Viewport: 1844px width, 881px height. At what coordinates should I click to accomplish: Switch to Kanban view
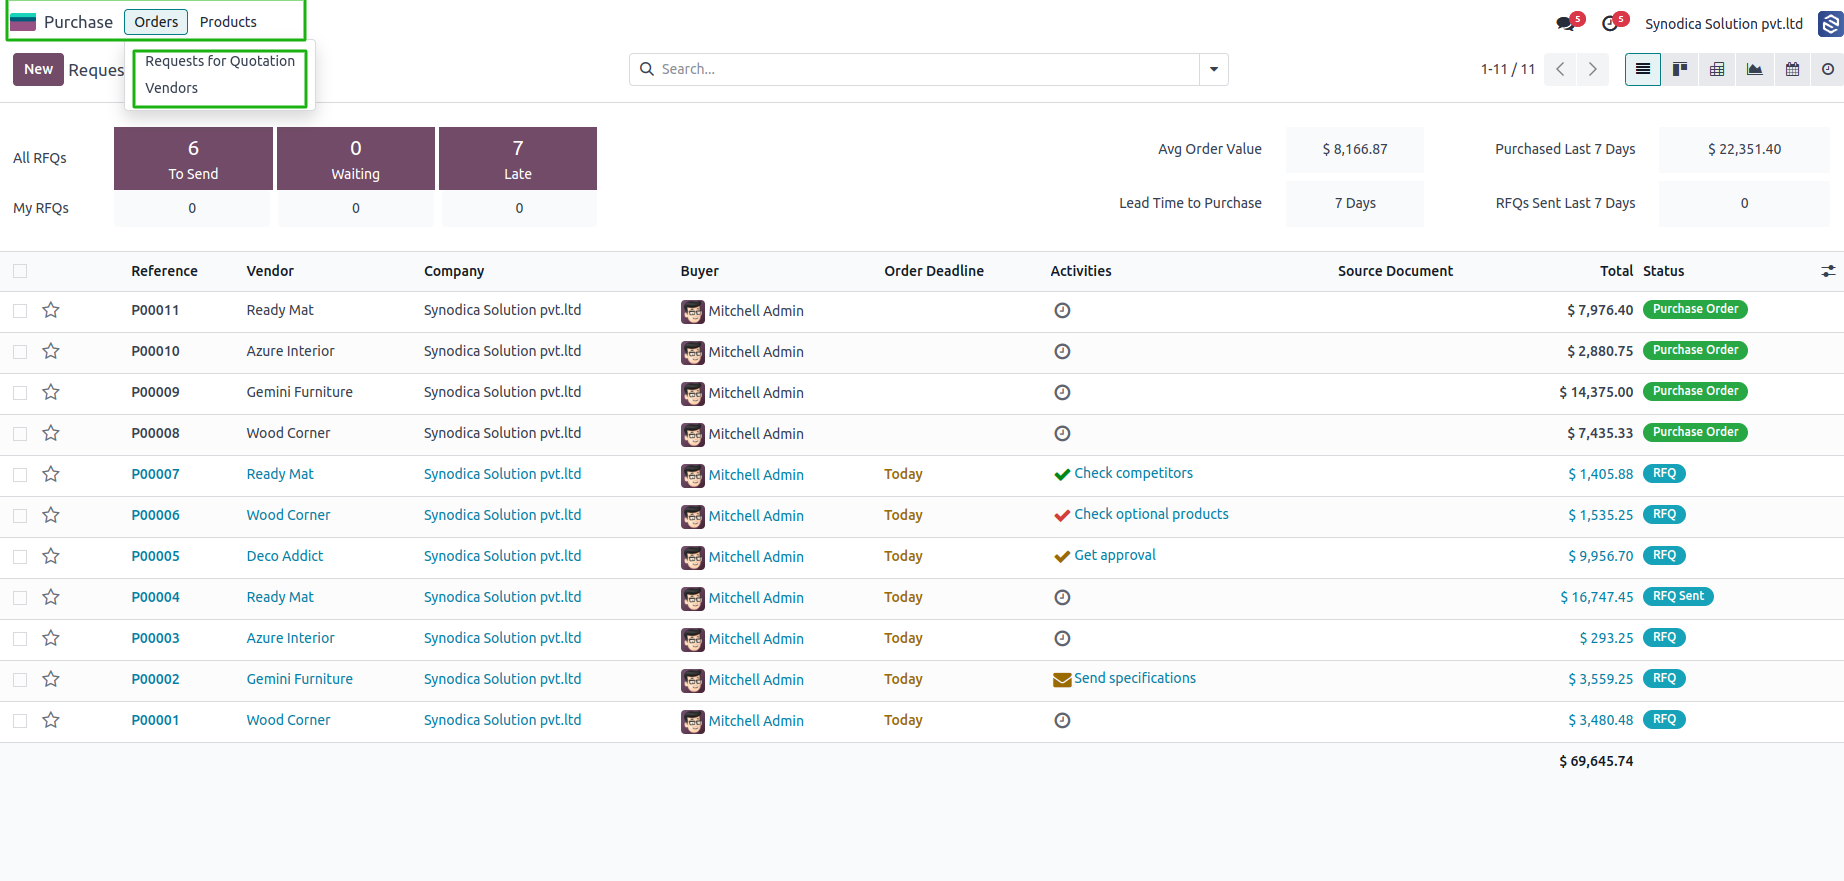pos(1680,69)
